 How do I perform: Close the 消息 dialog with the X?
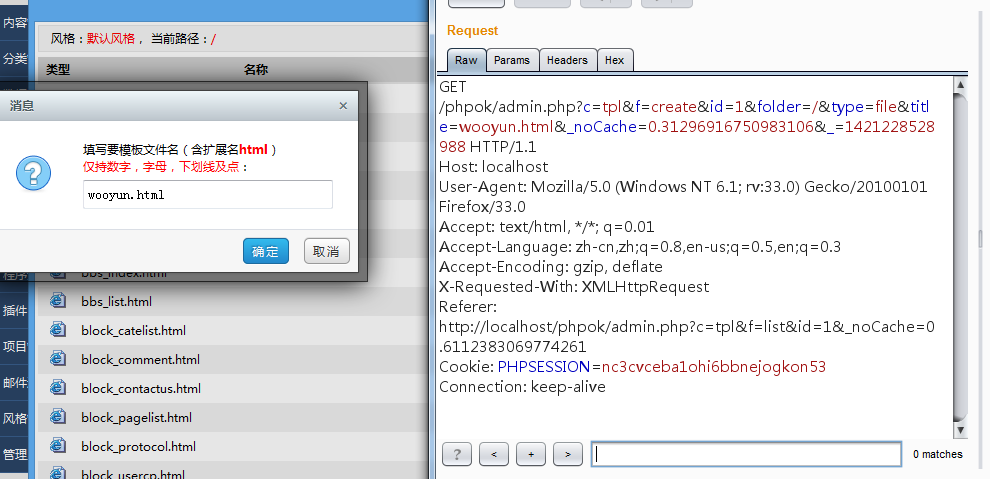pyautogui.click(x=343, y=105)
